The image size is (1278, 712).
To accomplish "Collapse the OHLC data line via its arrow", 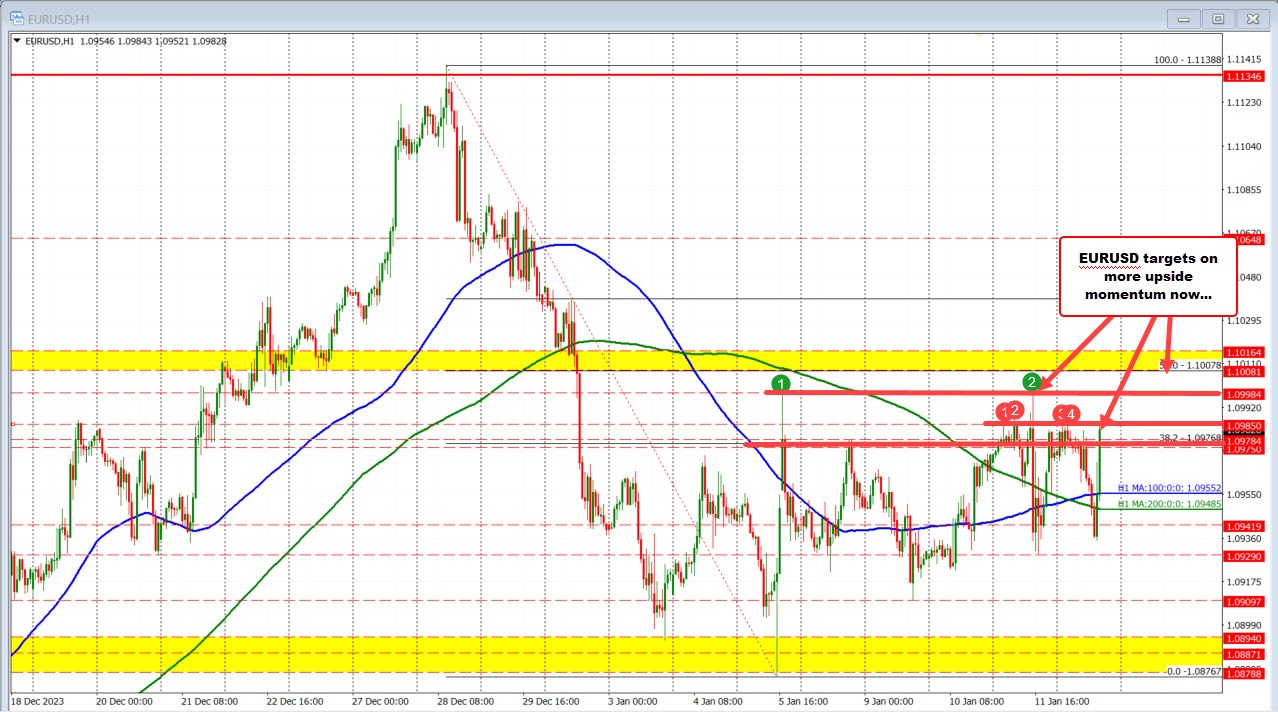I will point(16,42).
